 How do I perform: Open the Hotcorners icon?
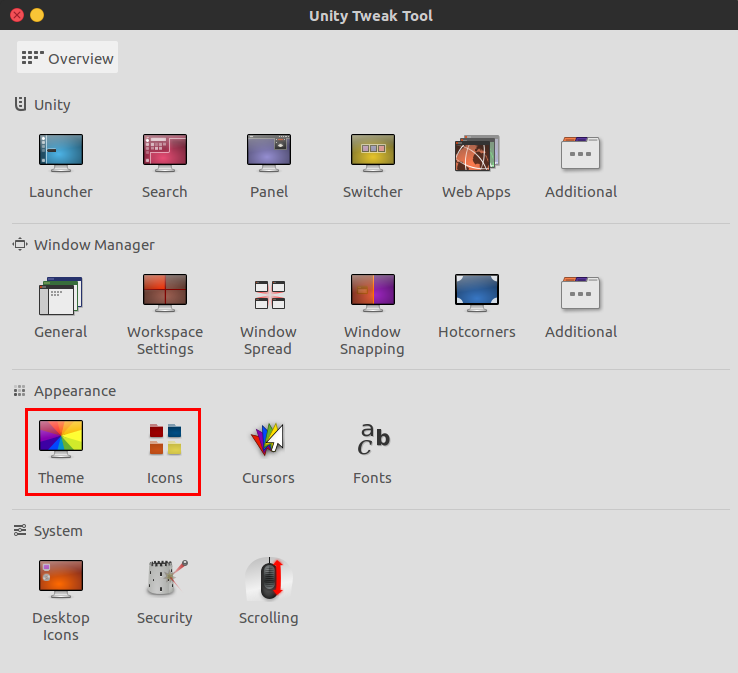[476, 293]
